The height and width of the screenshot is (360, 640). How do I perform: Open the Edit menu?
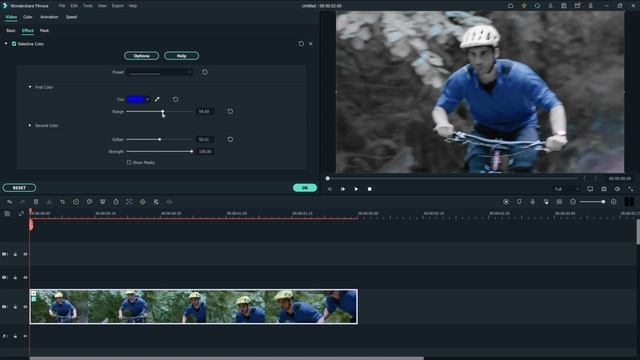(x=74, y=6)
